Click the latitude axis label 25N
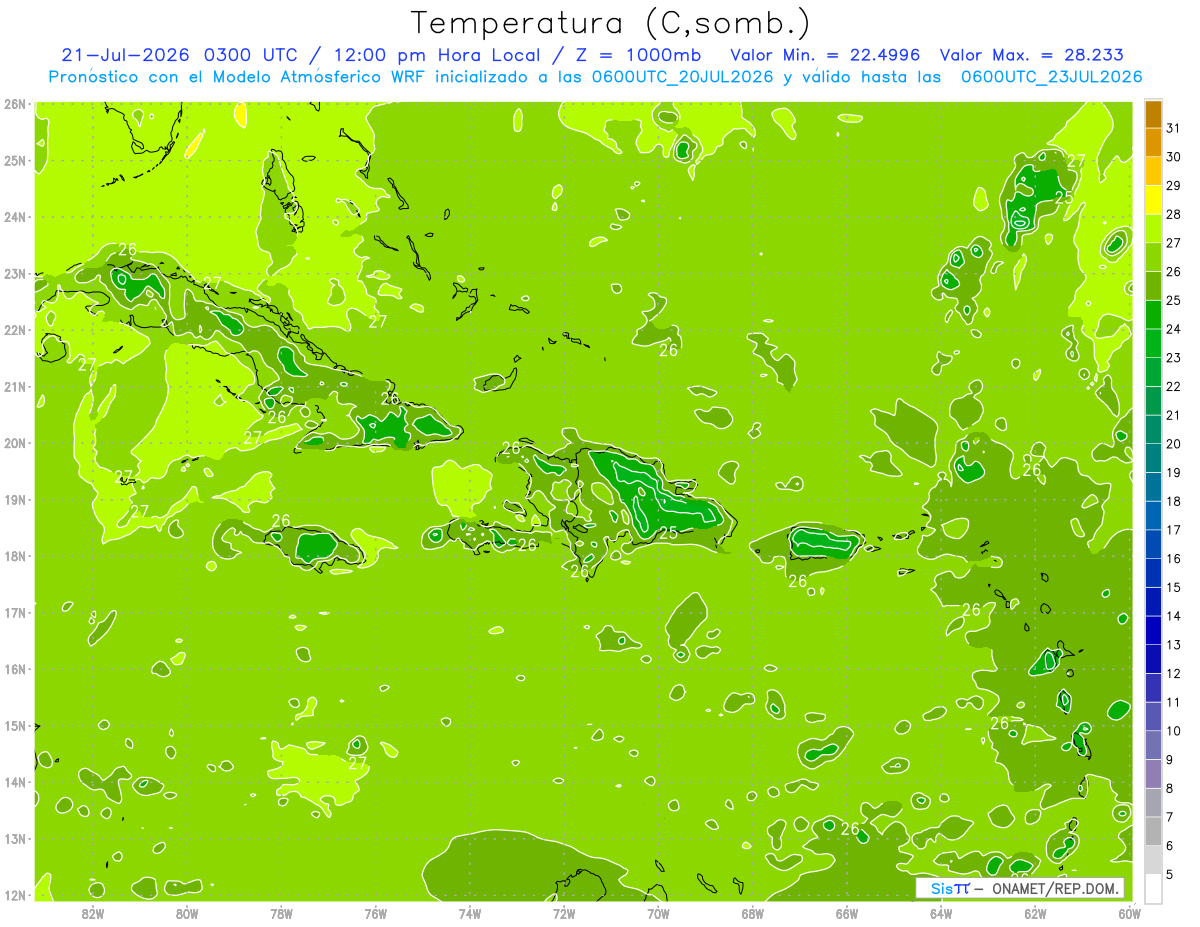This screenshot has height=927, width=1200. pos(15,161)
